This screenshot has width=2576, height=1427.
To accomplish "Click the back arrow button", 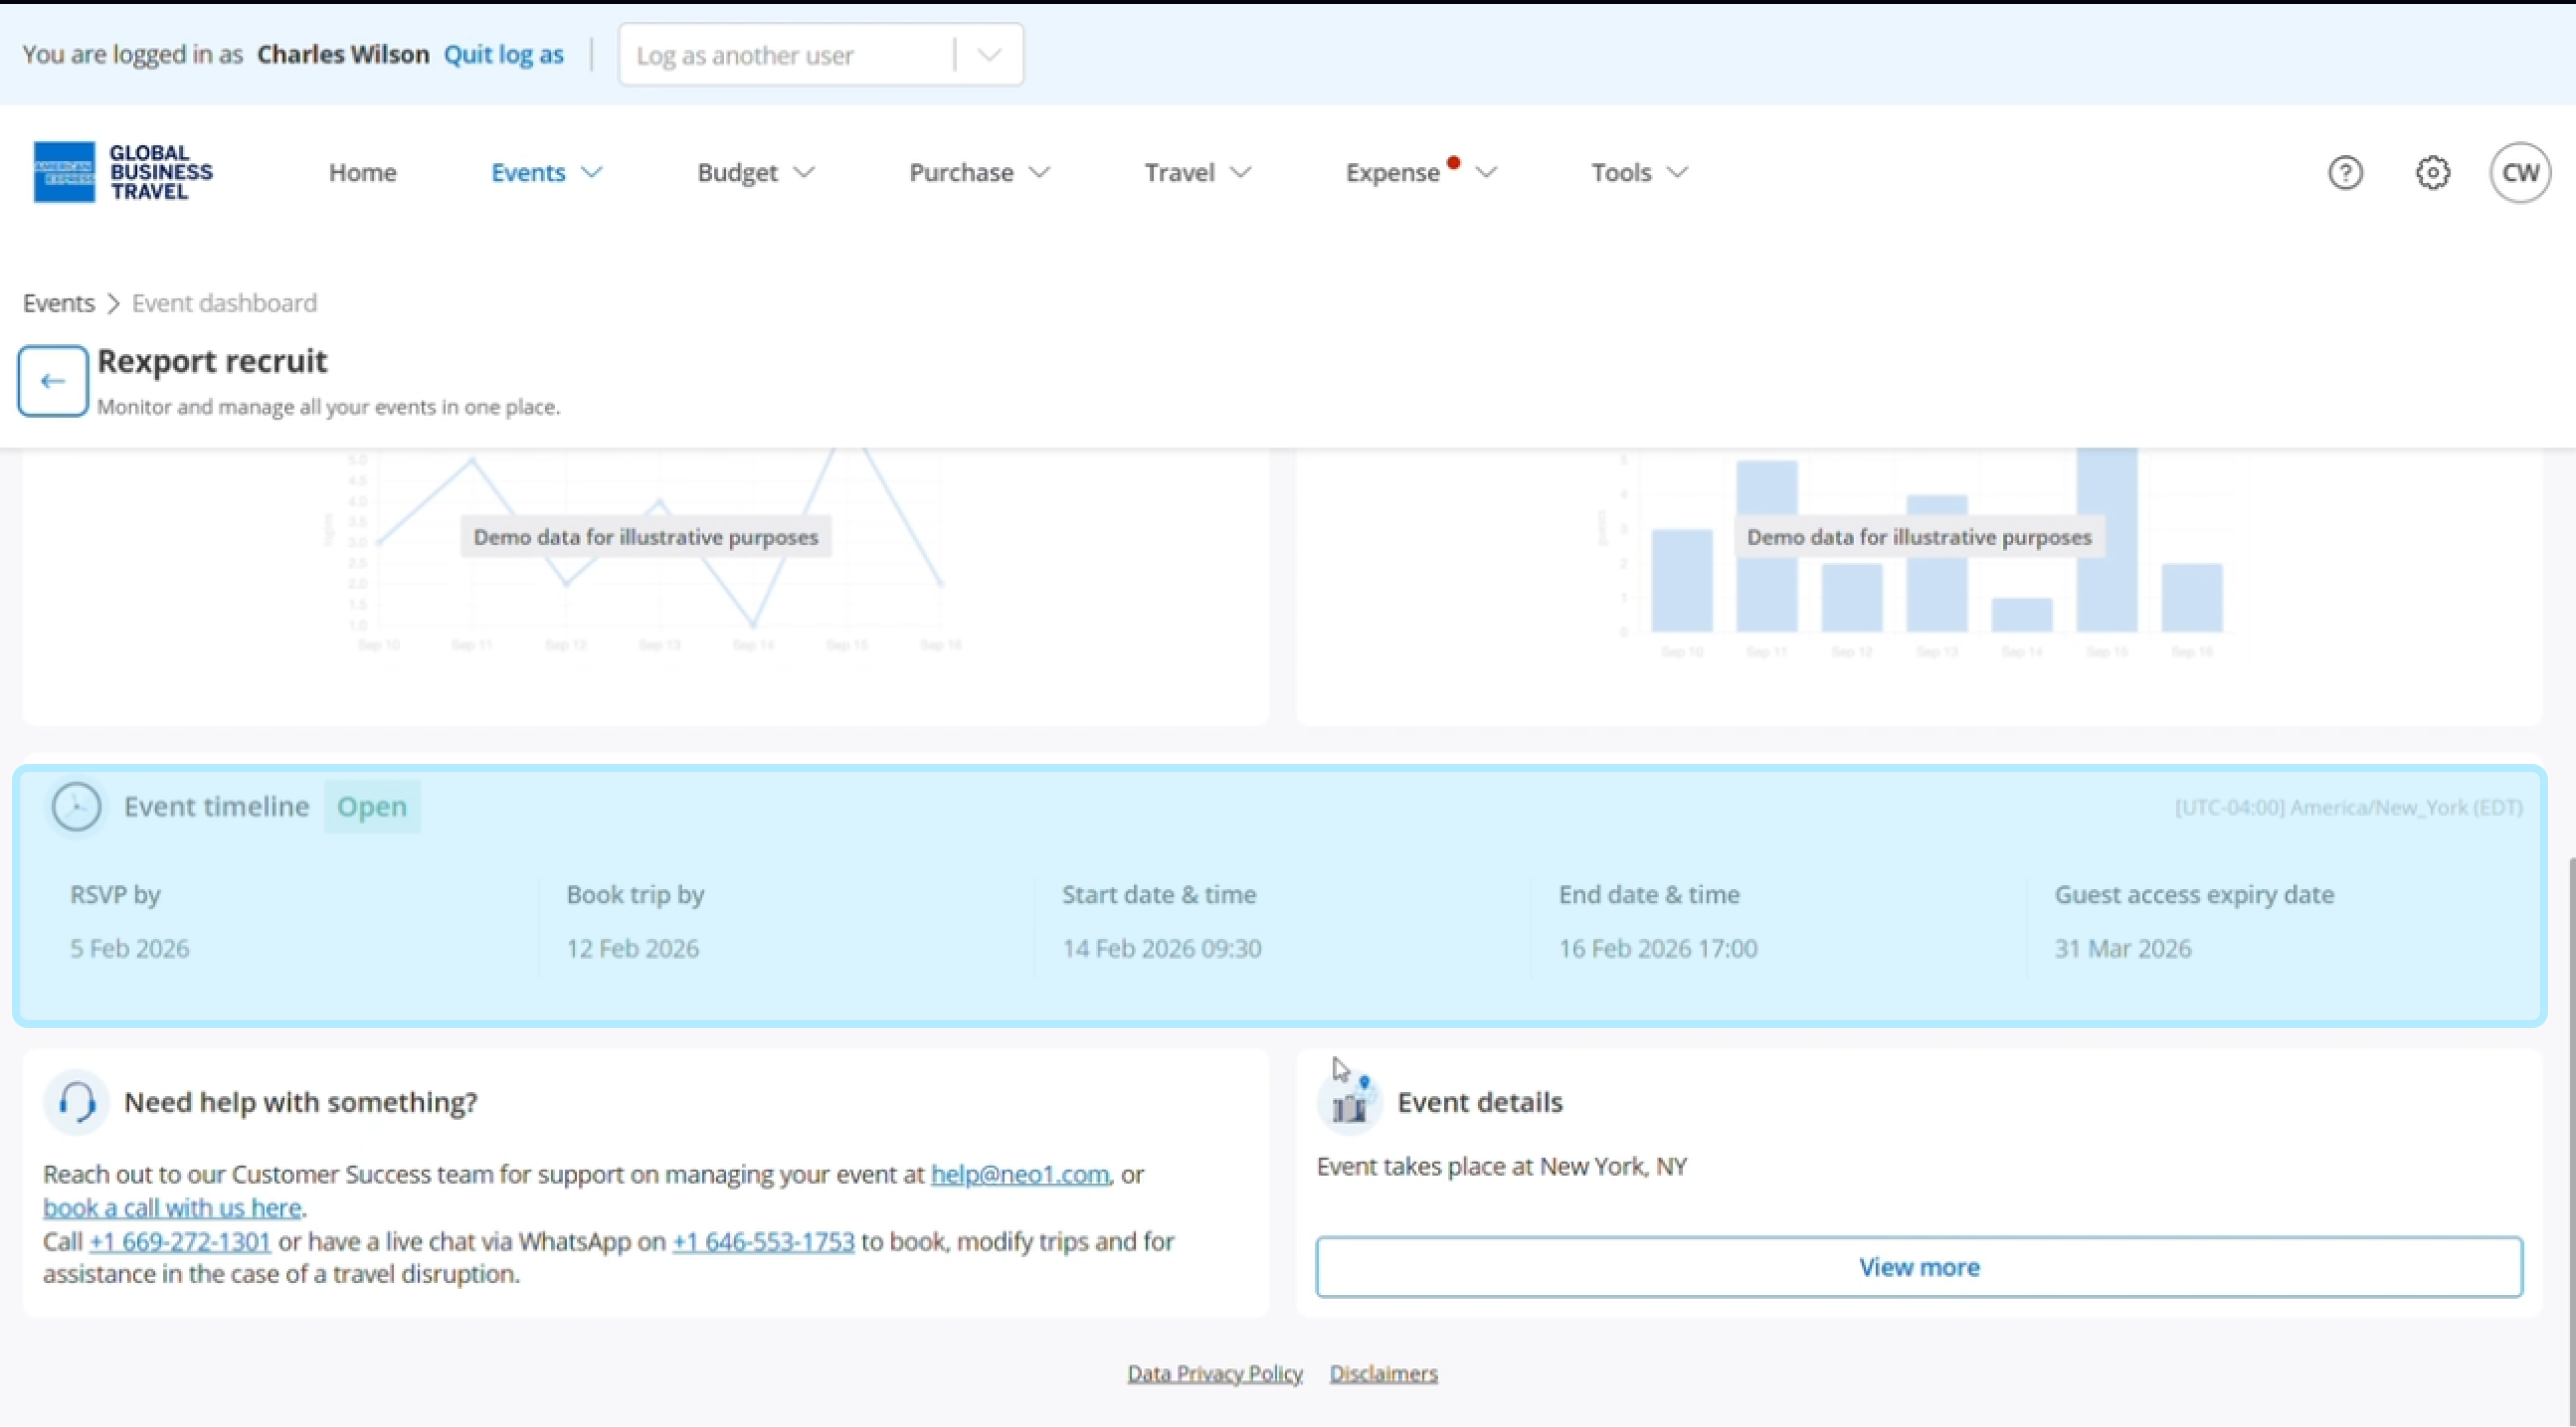I will point(53,381).
